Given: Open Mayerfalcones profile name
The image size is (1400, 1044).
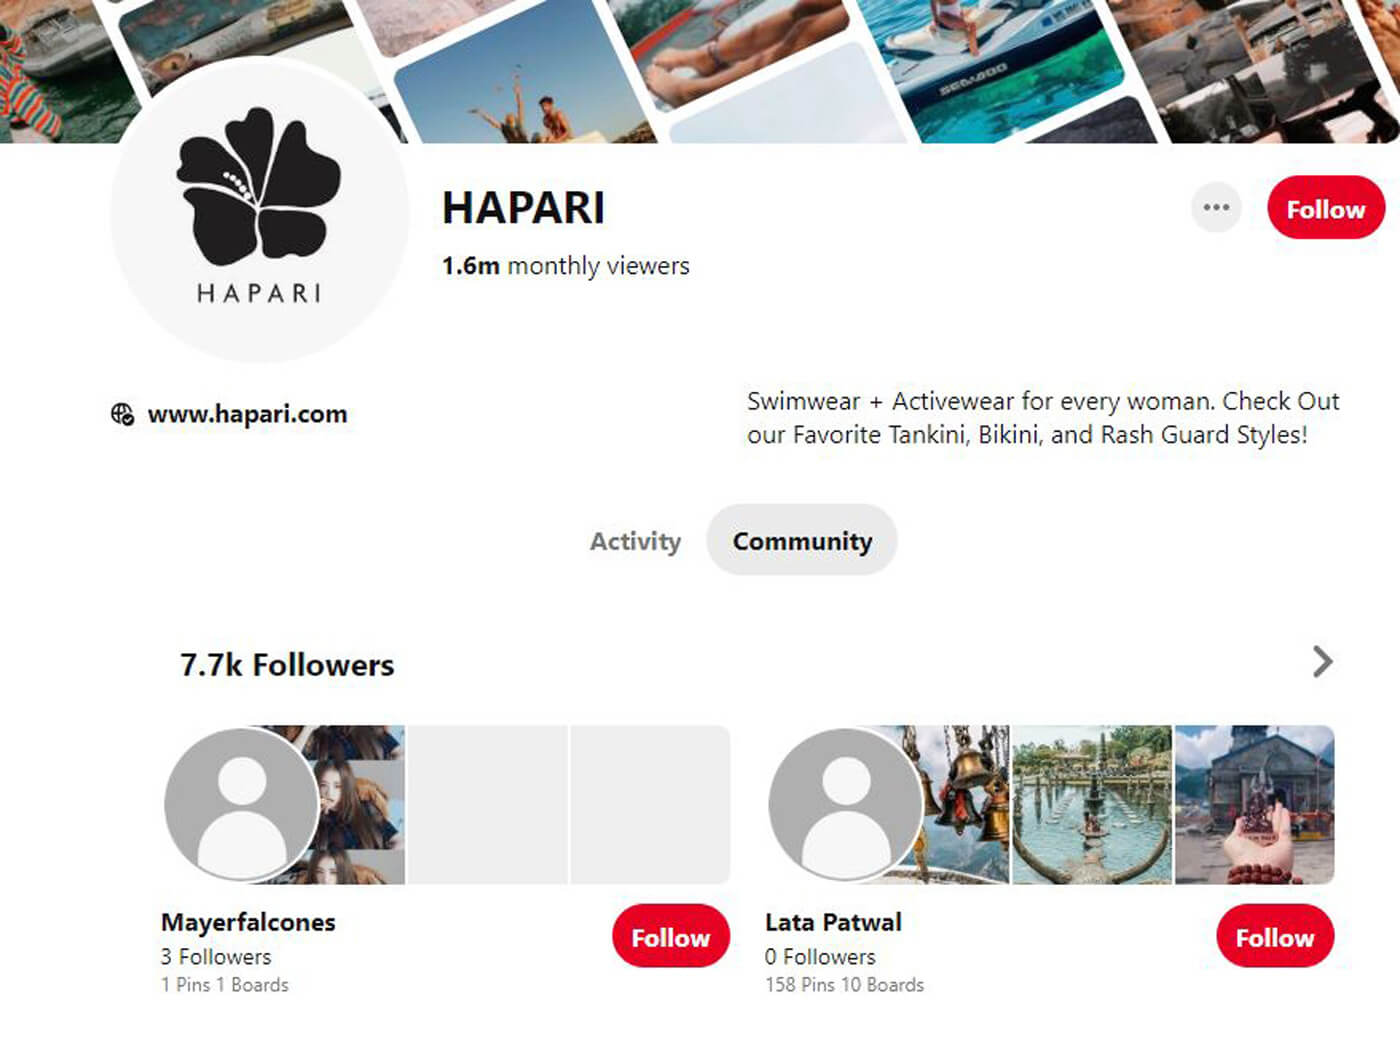Looking at the screenshot, I should point(248,922).
